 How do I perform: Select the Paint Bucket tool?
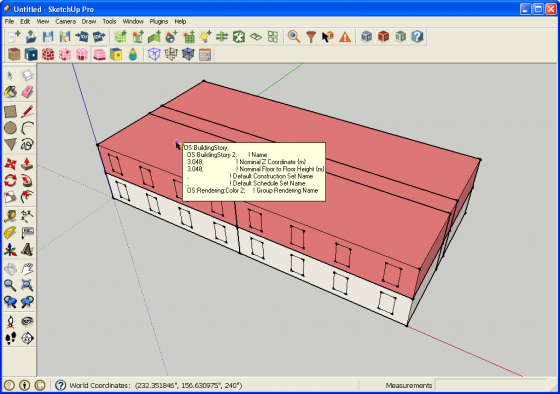pyautogui.click(x=10, y=92)
